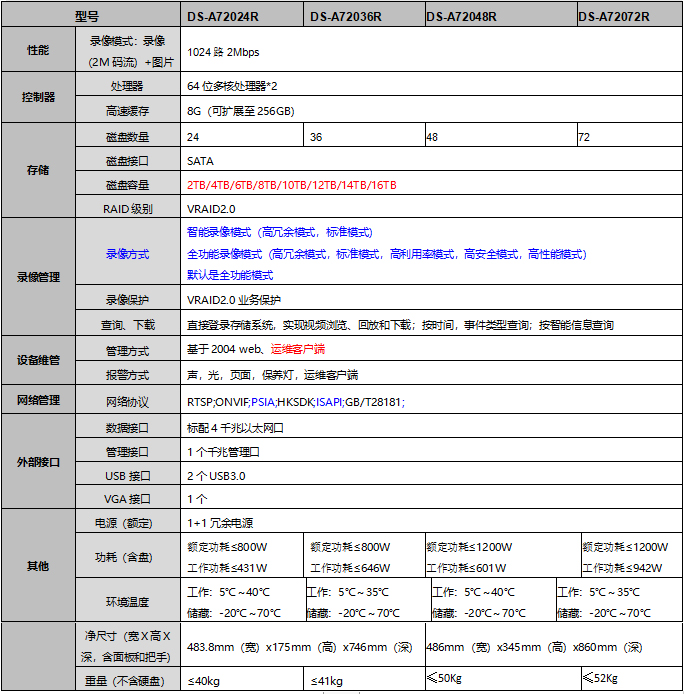Click the blue 录像方式 label

(x=128, y=254)
